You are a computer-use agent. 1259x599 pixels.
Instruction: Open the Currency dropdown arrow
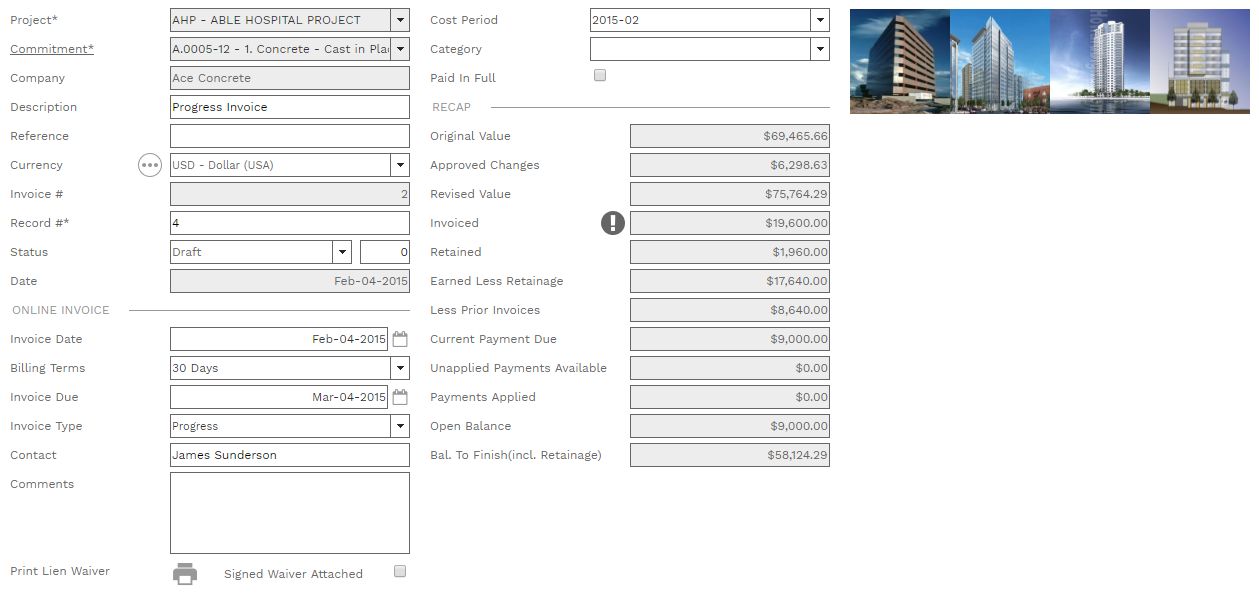(x=400, y=165)
